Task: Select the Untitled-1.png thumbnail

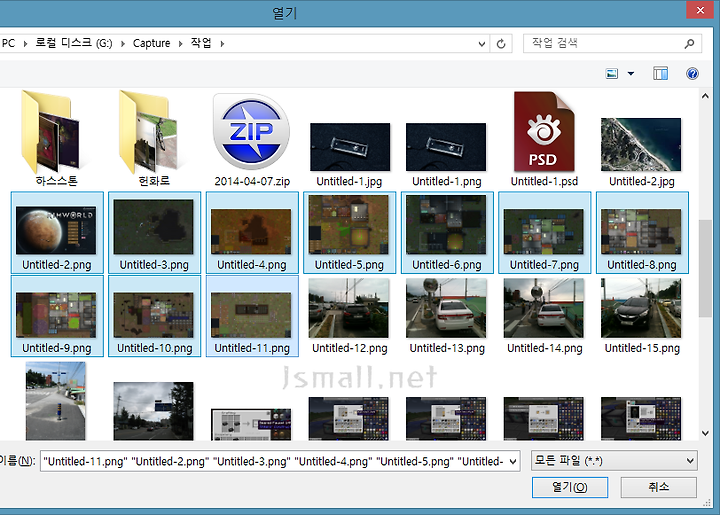Action: 446,147
